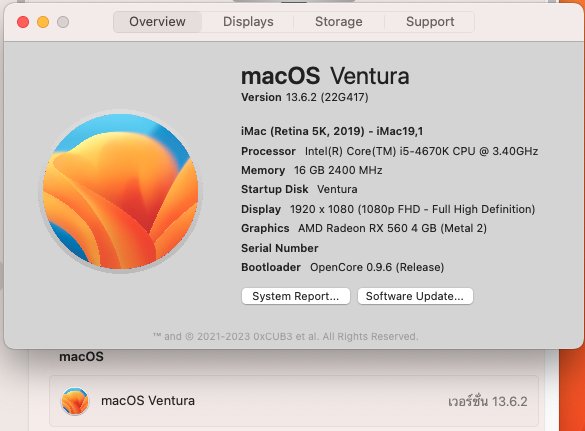Click the macOS Ventura title heading
The image size is (585, 431).
coord(325,76)
